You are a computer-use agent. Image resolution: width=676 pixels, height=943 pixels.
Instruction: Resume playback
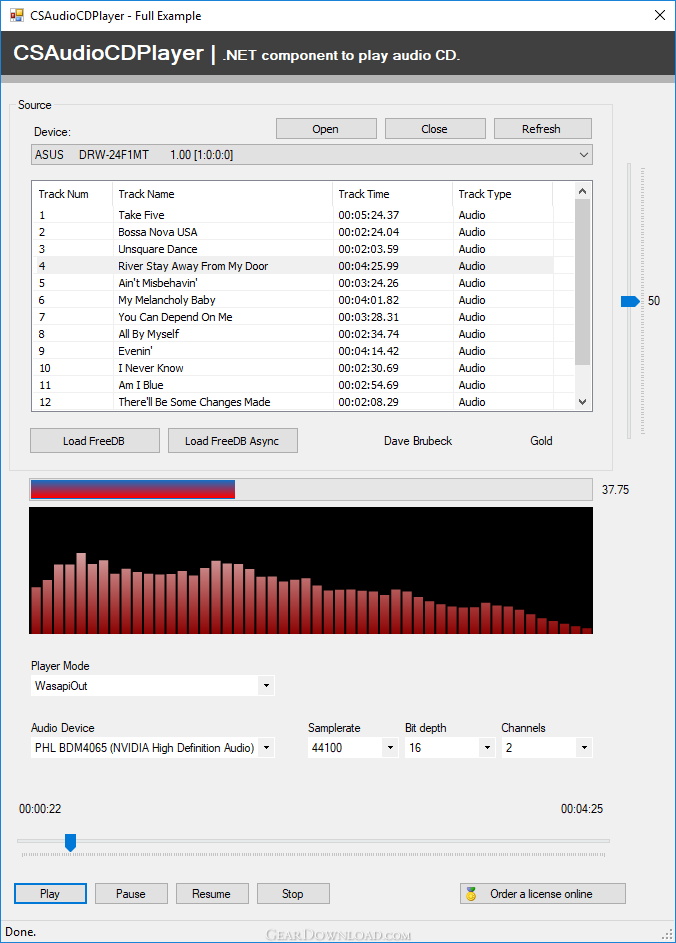point(212,894)
